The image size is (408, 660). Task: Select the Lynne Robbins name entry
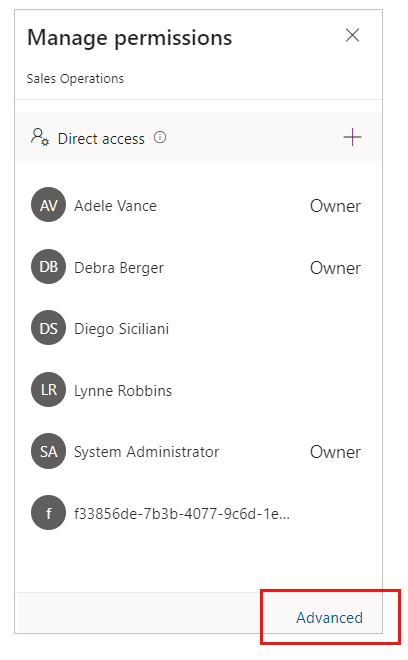123,391
